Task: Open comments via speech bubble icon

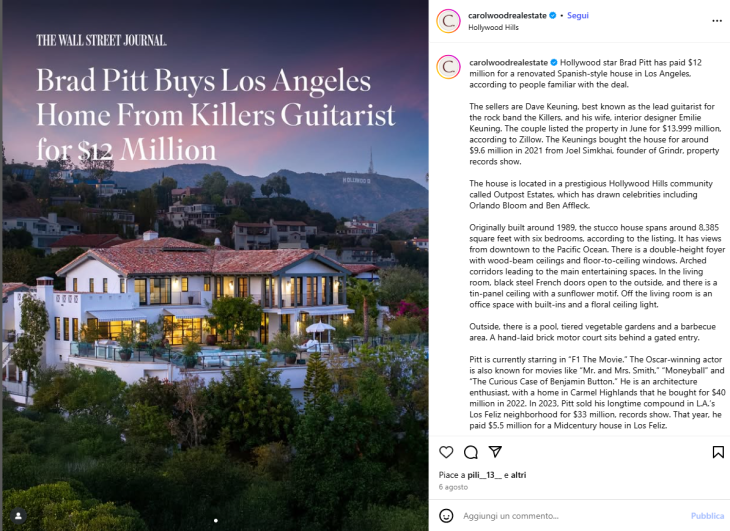Action: pos(471,452)
